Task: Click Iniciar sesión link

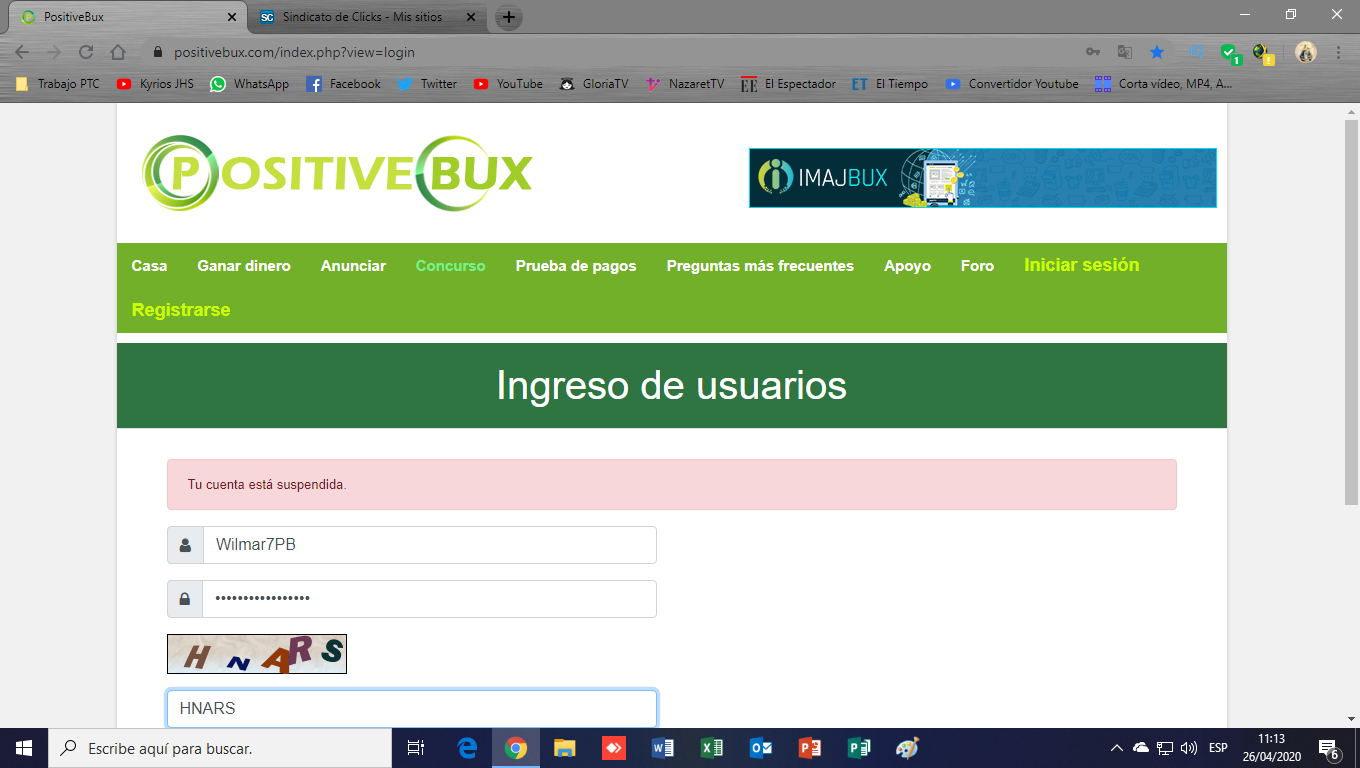Action: point(1082,265)
